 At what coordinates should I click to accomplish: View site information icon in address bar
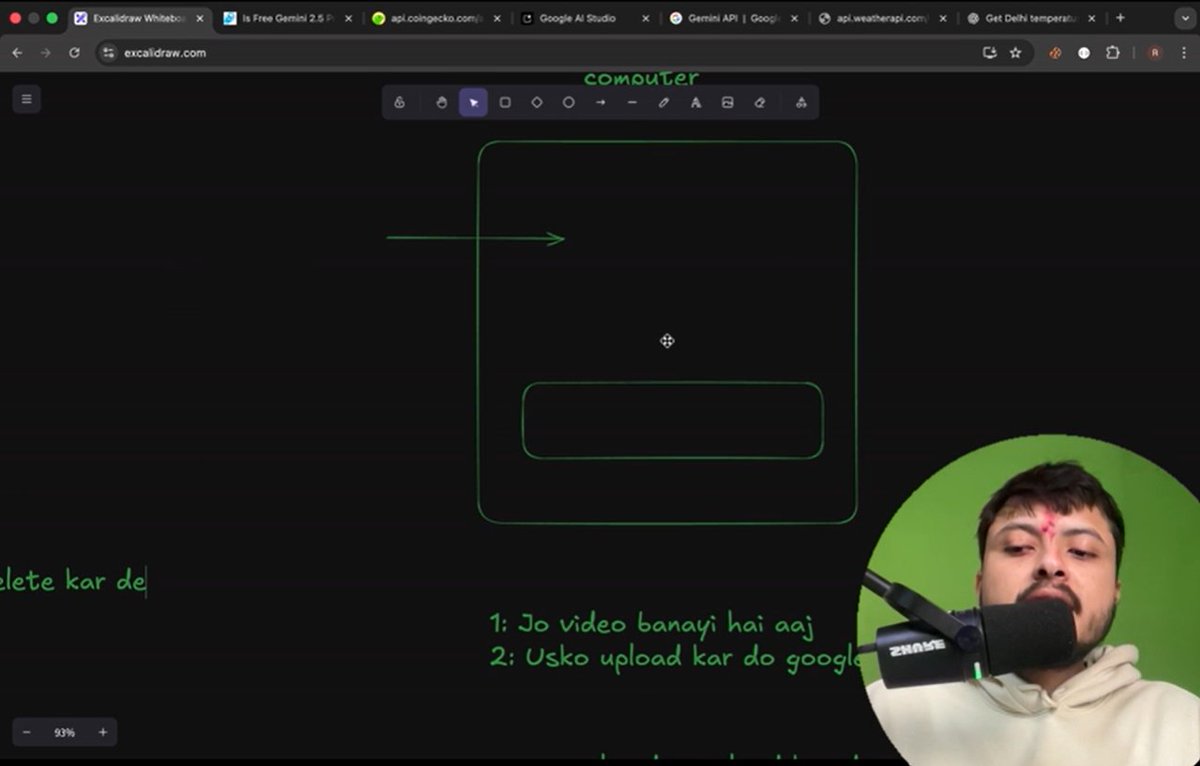(109, 52)
